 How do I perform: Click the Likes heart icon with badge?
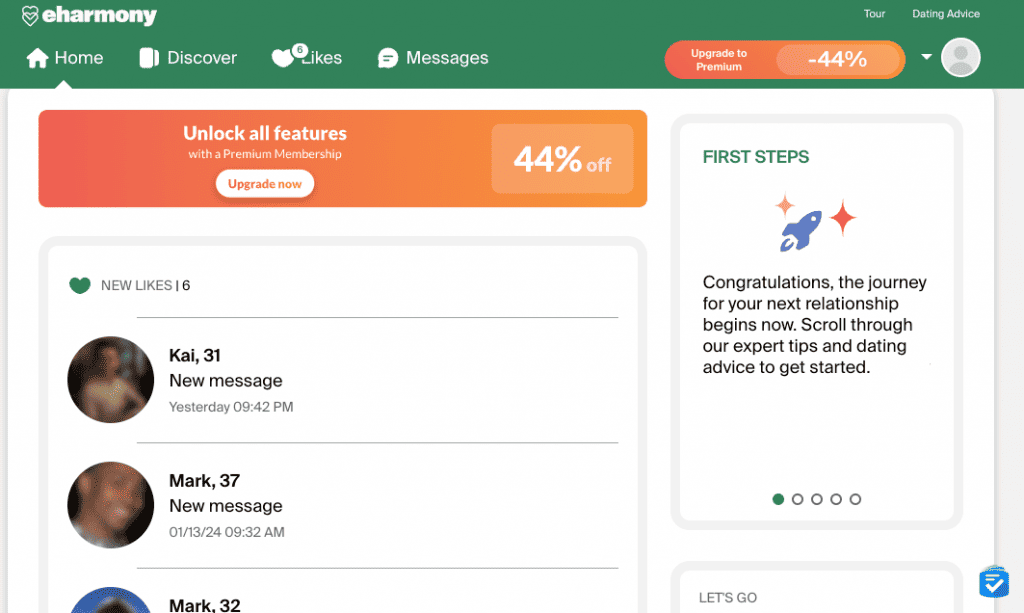[284, 58]
